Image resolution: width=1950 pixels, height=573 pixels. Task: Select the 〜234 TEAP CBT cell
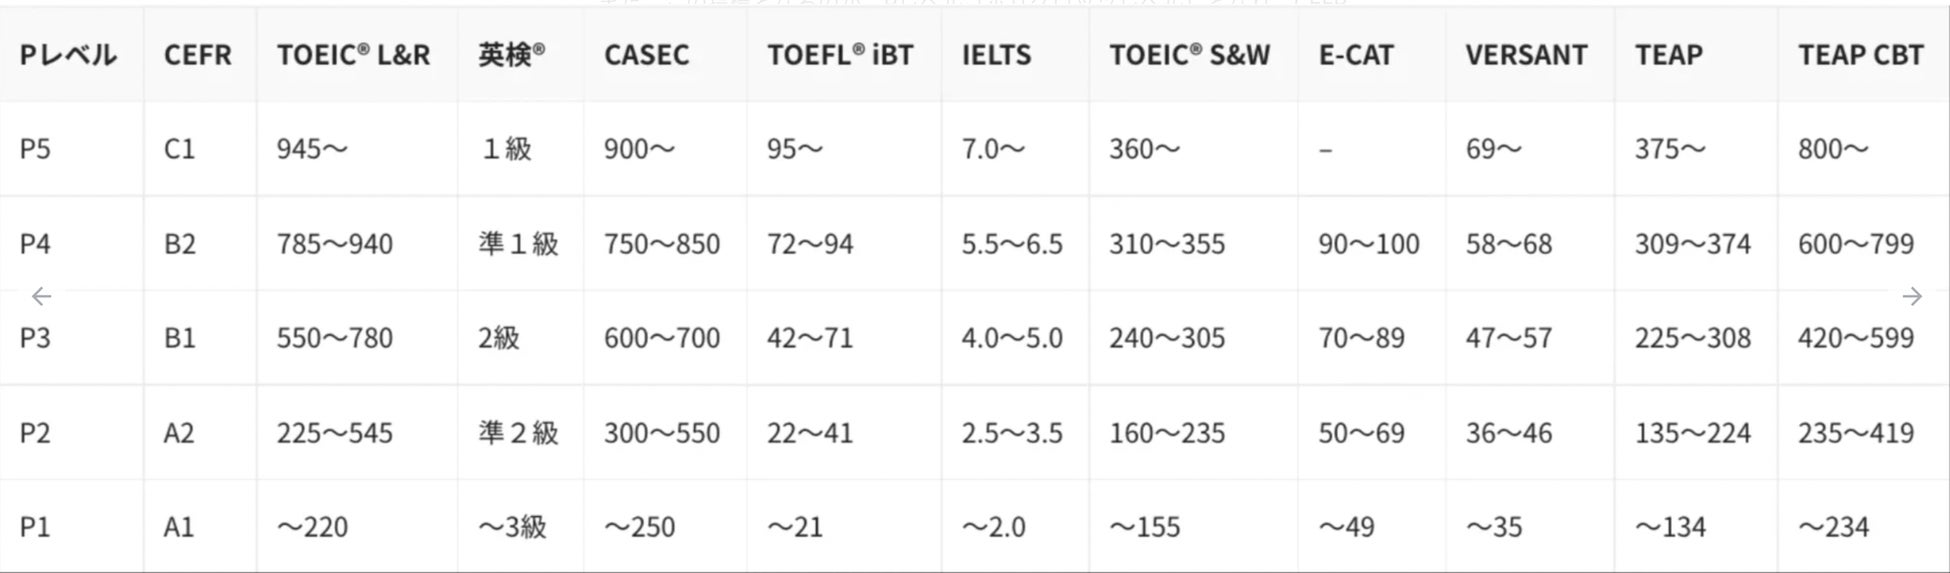pos(1833,527)
